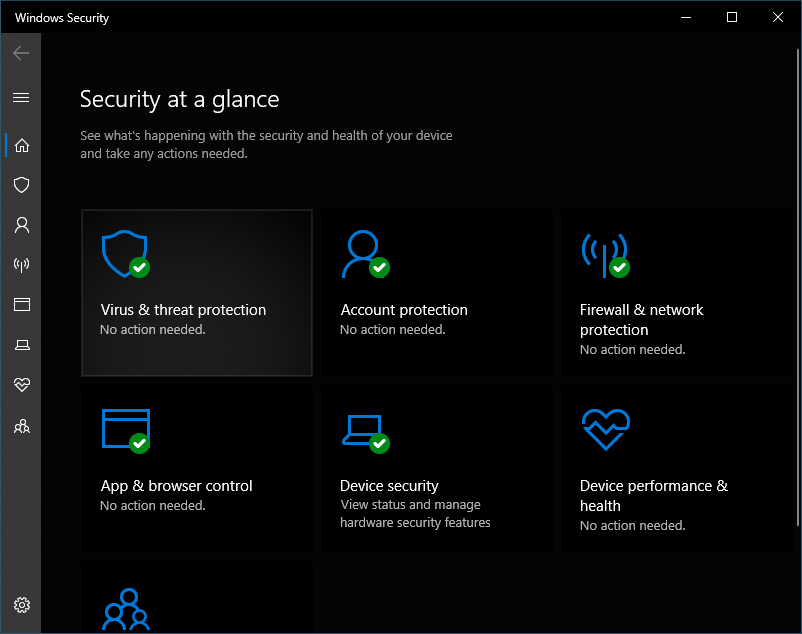Click the Family options tile icon
Viewport: 802px width, 634px height.
tap(125, 609)
